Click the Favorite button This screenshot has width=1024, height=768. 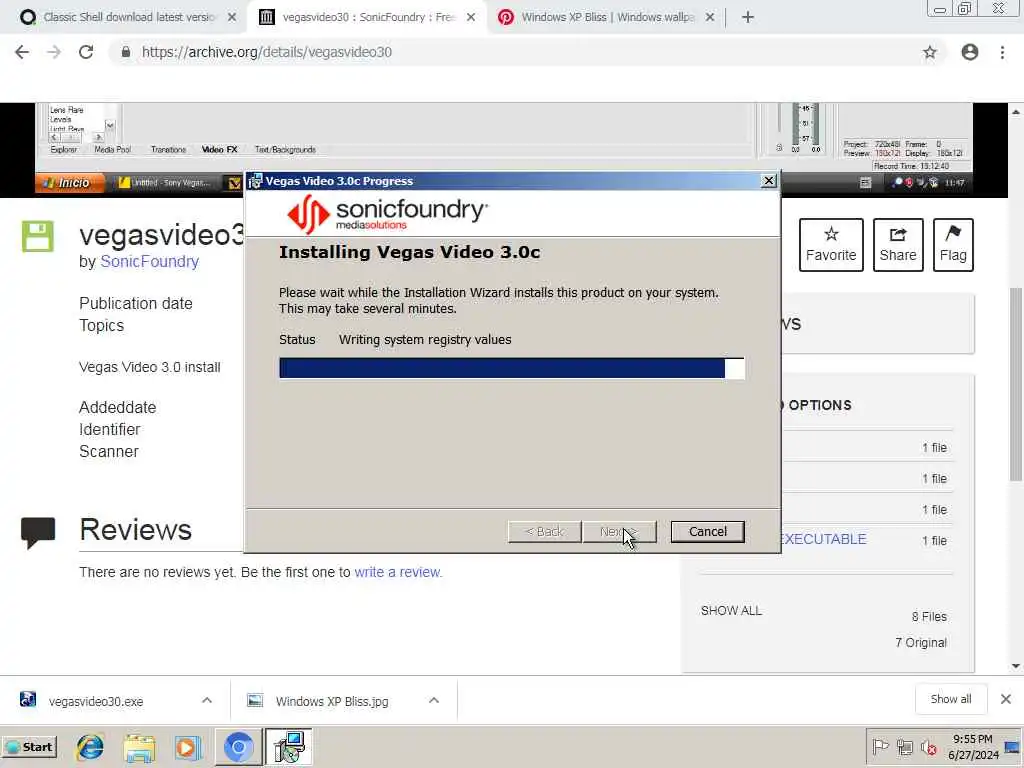click(831, 245)
